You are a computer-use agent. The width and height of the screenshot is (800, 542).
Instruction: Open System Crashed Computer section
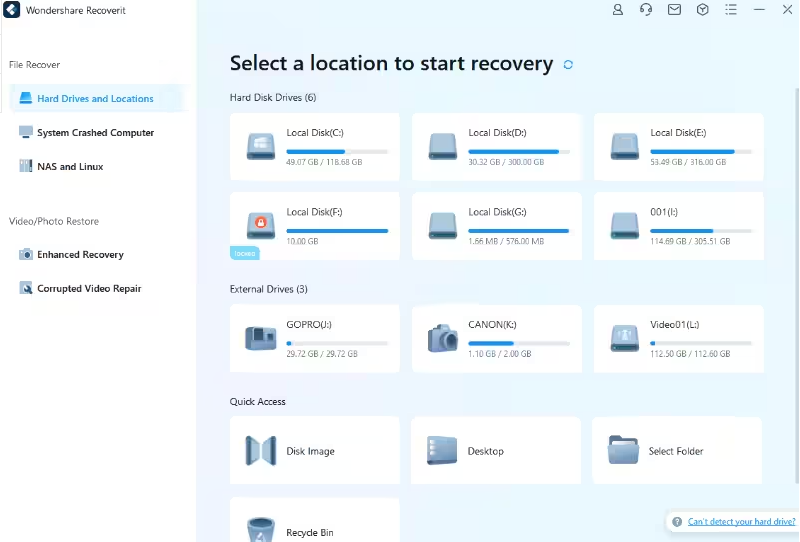[x=95, y=133]
